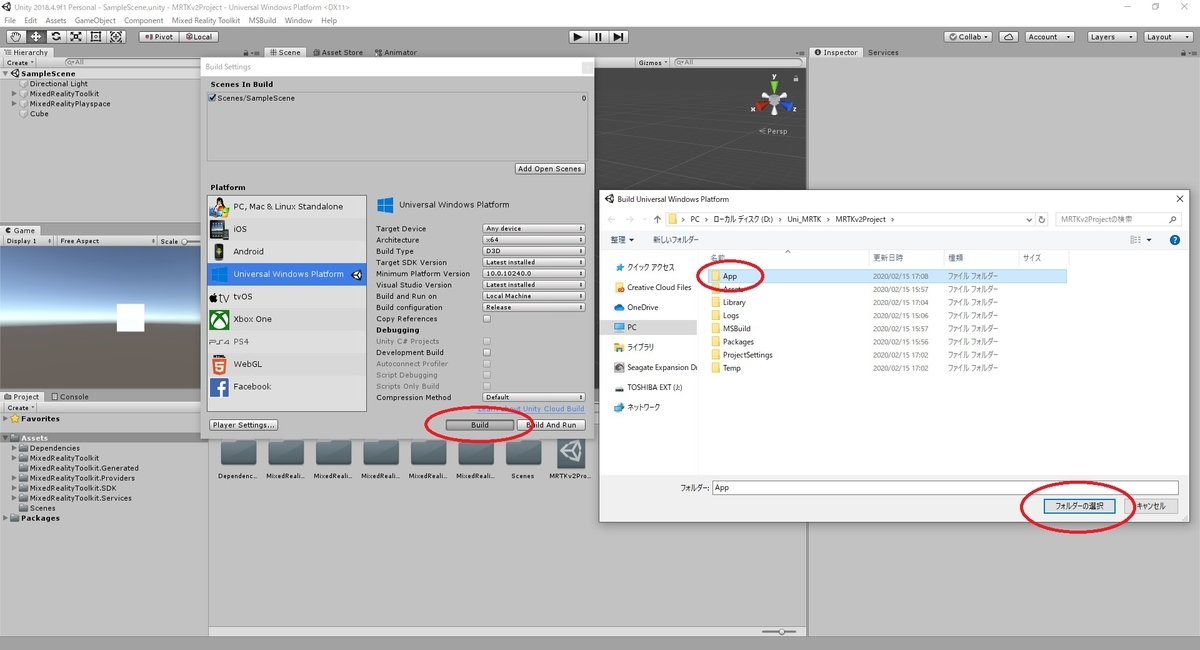Image resolution: width=1200 pixels, height=650 pixels.
Task: Open the Mixed Reality Toolkit menu
Action: click(x=205, y=20)
